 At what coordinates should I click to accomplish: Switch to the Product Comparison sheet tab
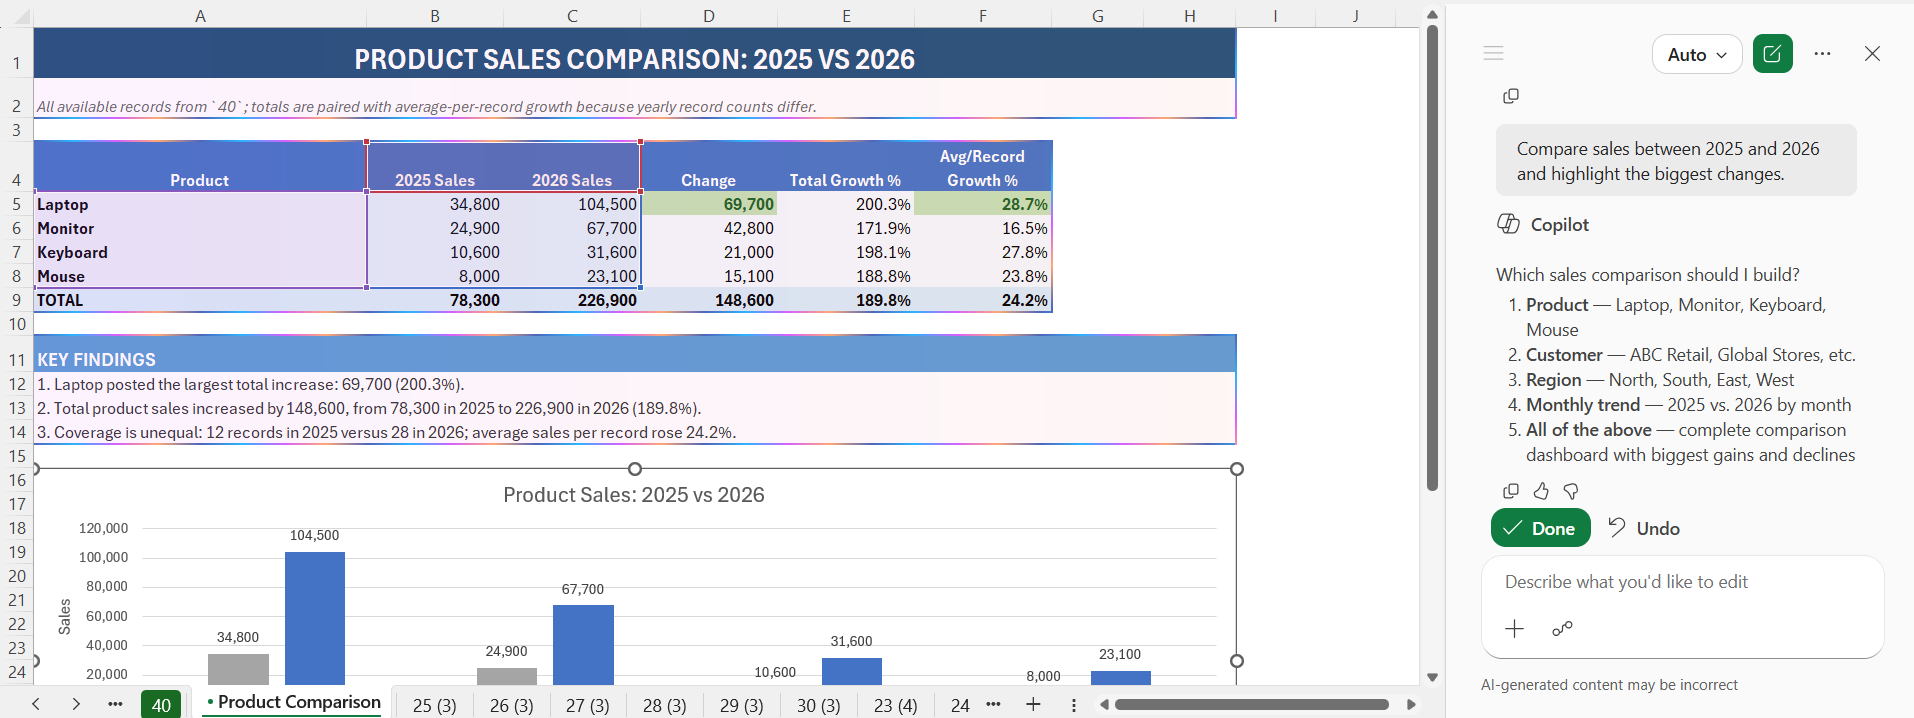[293, 703]
